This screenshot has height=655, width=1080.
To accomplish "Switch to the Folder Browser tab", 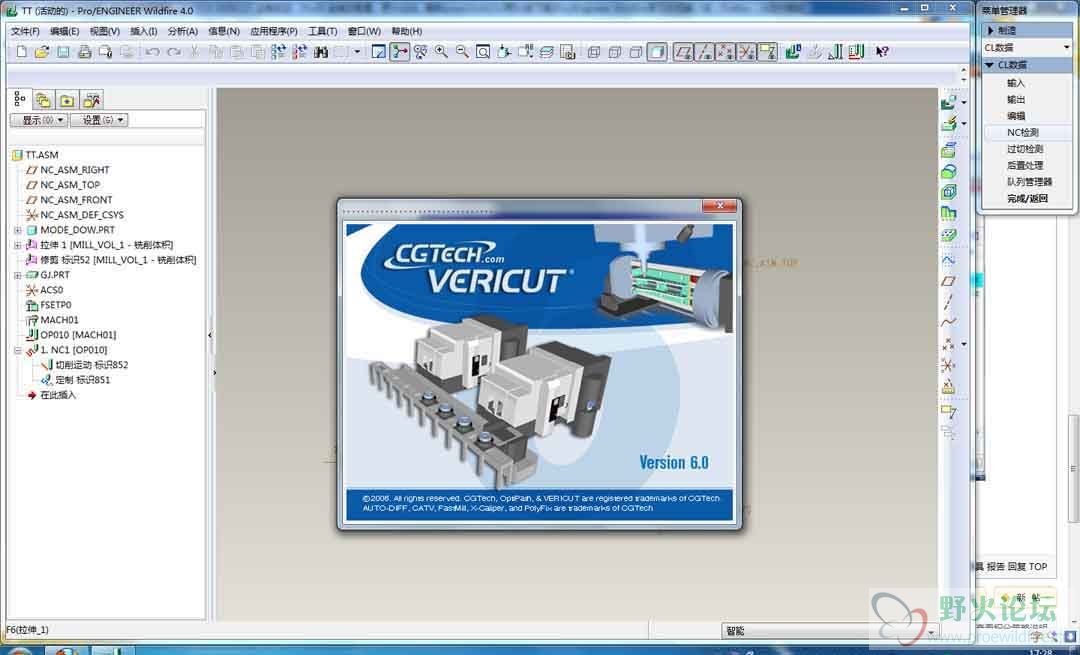I will coord(43,101).
